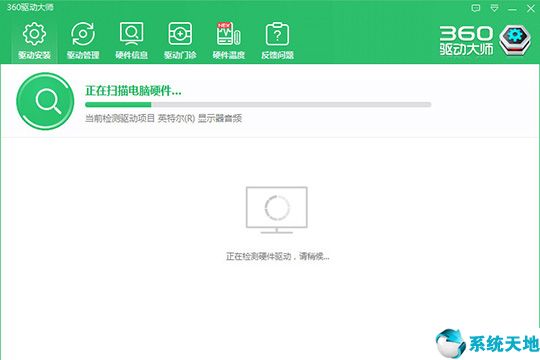Close the 360驱动大师 window
Image resolution: width=540 pixels, height=360 pixels.
531,9
